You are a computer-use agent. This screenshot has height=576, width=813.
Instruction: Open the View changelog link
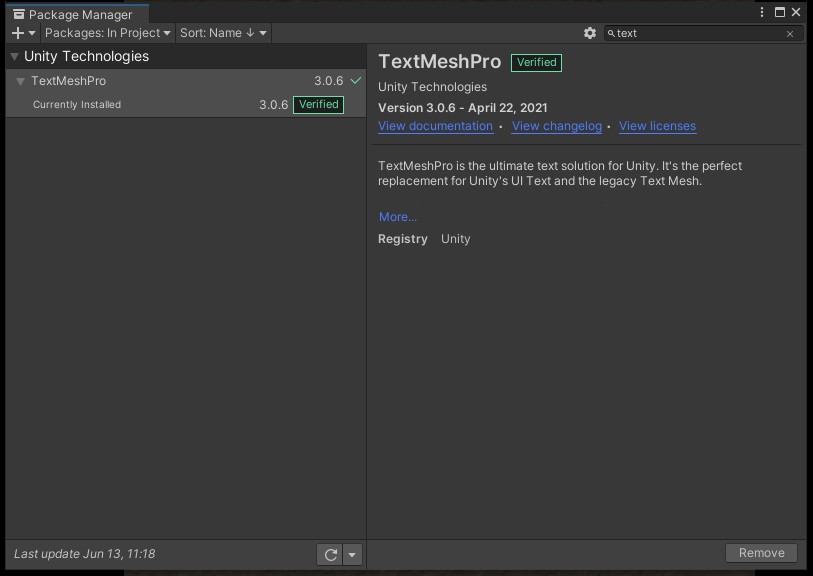557,126
